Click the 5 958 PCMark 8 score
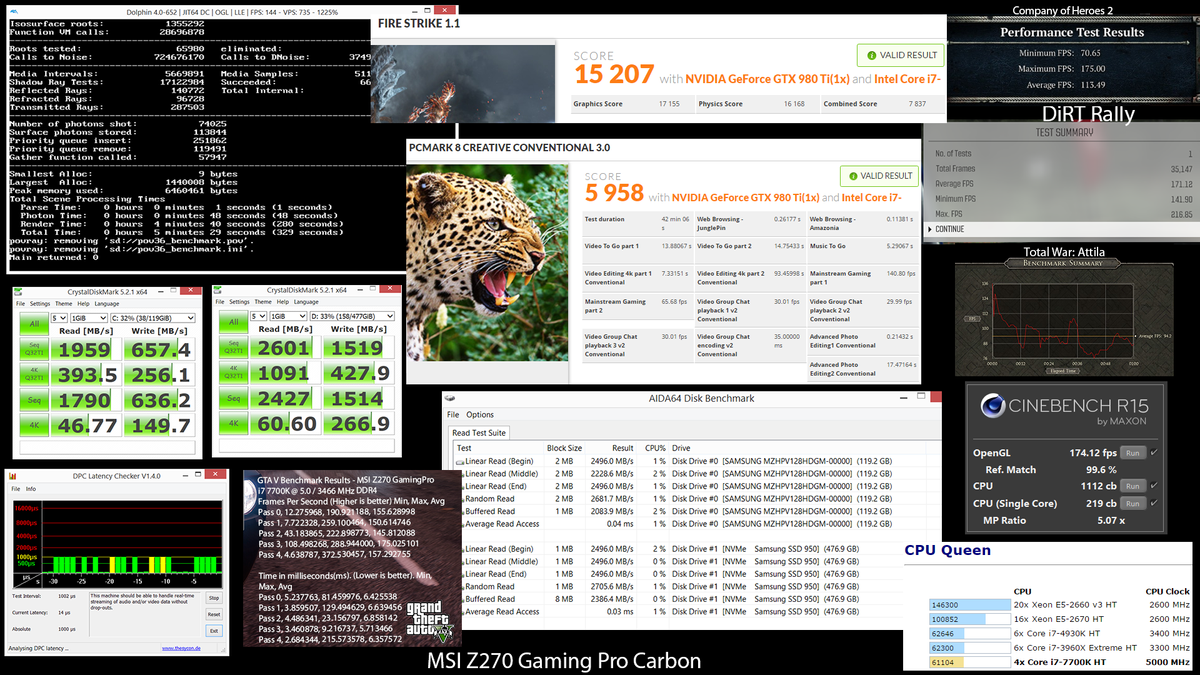The image size is (1200, 675). [615, 195]
